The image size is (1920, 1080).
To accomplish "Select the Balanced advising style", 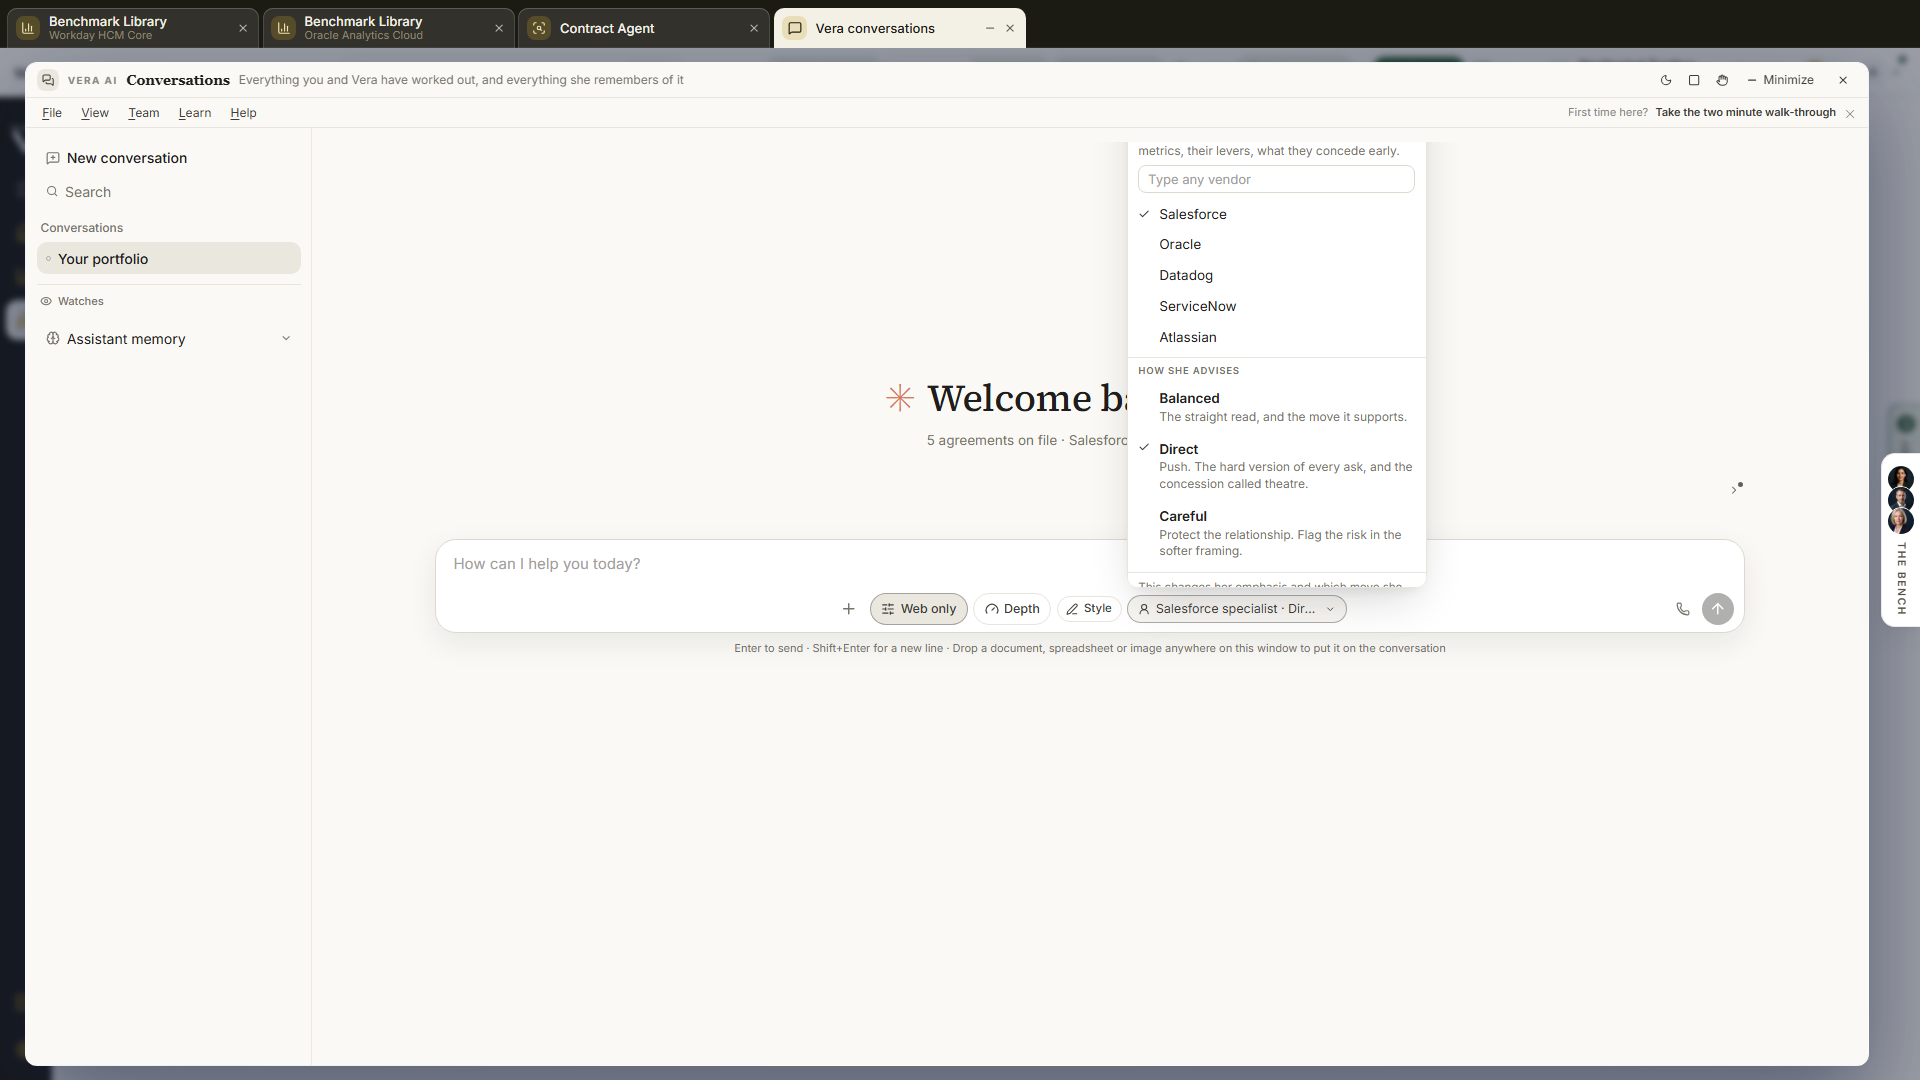I will [1276, 407].
